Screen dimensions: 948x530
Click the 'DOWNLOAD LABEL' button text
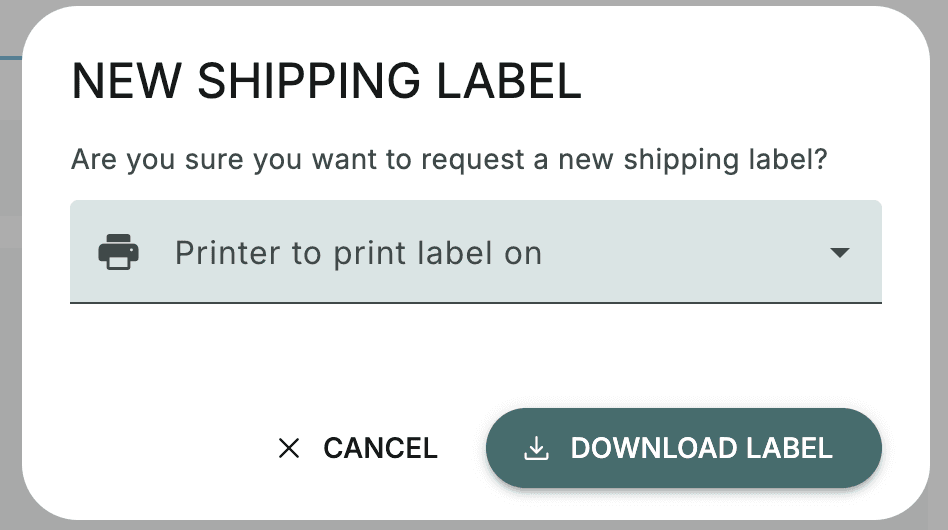point(701,448)
